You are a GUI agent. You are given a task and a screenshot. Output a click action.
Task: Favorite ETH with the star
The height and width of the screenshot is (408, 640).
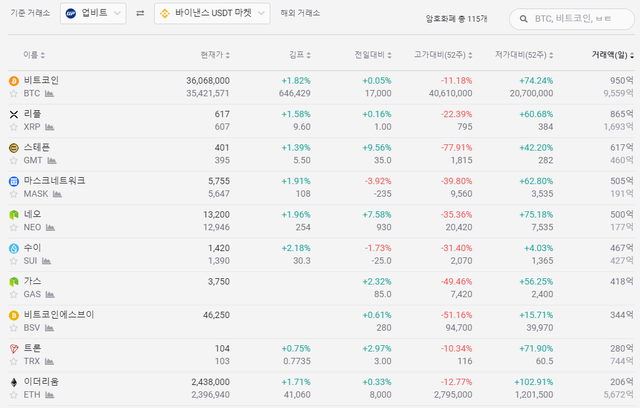14,395
